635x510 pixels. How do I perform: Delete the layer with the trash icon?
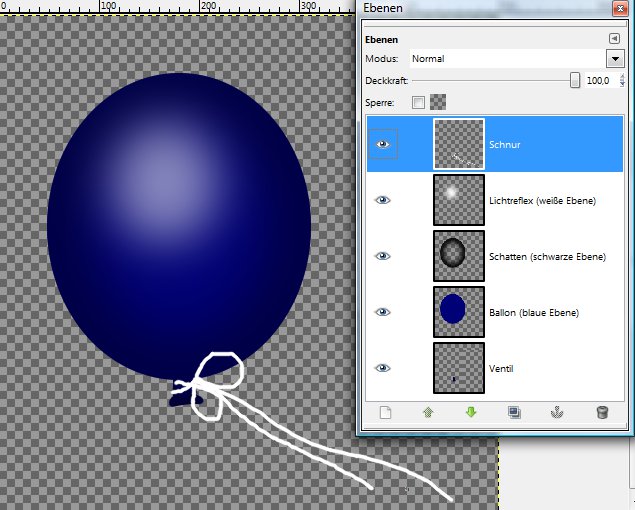point(601,411)
